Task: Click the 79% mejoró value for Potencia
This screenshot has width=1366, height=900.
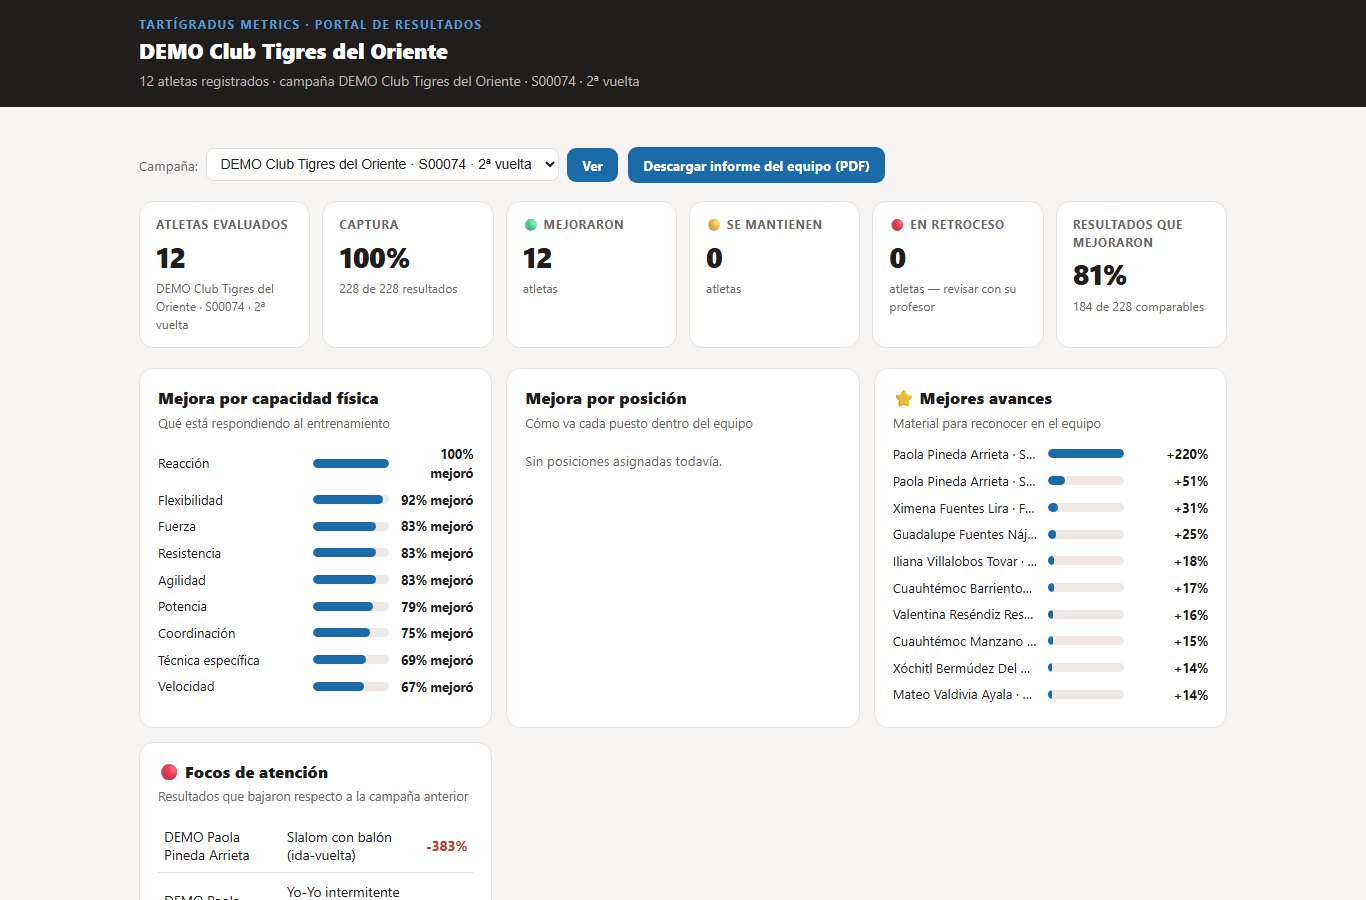Action: (x=437, y=607)
